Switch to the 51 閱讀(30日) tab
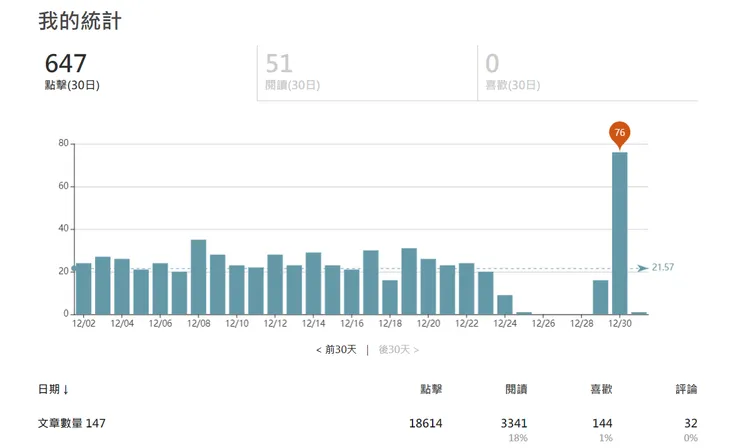This screenshot has width=740, height=448. click(x=367, y=73)
